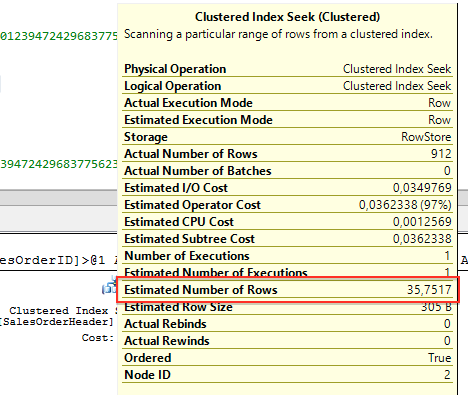Click the tooltip title Clustered Index Seek (Clustered)
The height and width of the screenshot is (395, 468).
tap(287, 17)
